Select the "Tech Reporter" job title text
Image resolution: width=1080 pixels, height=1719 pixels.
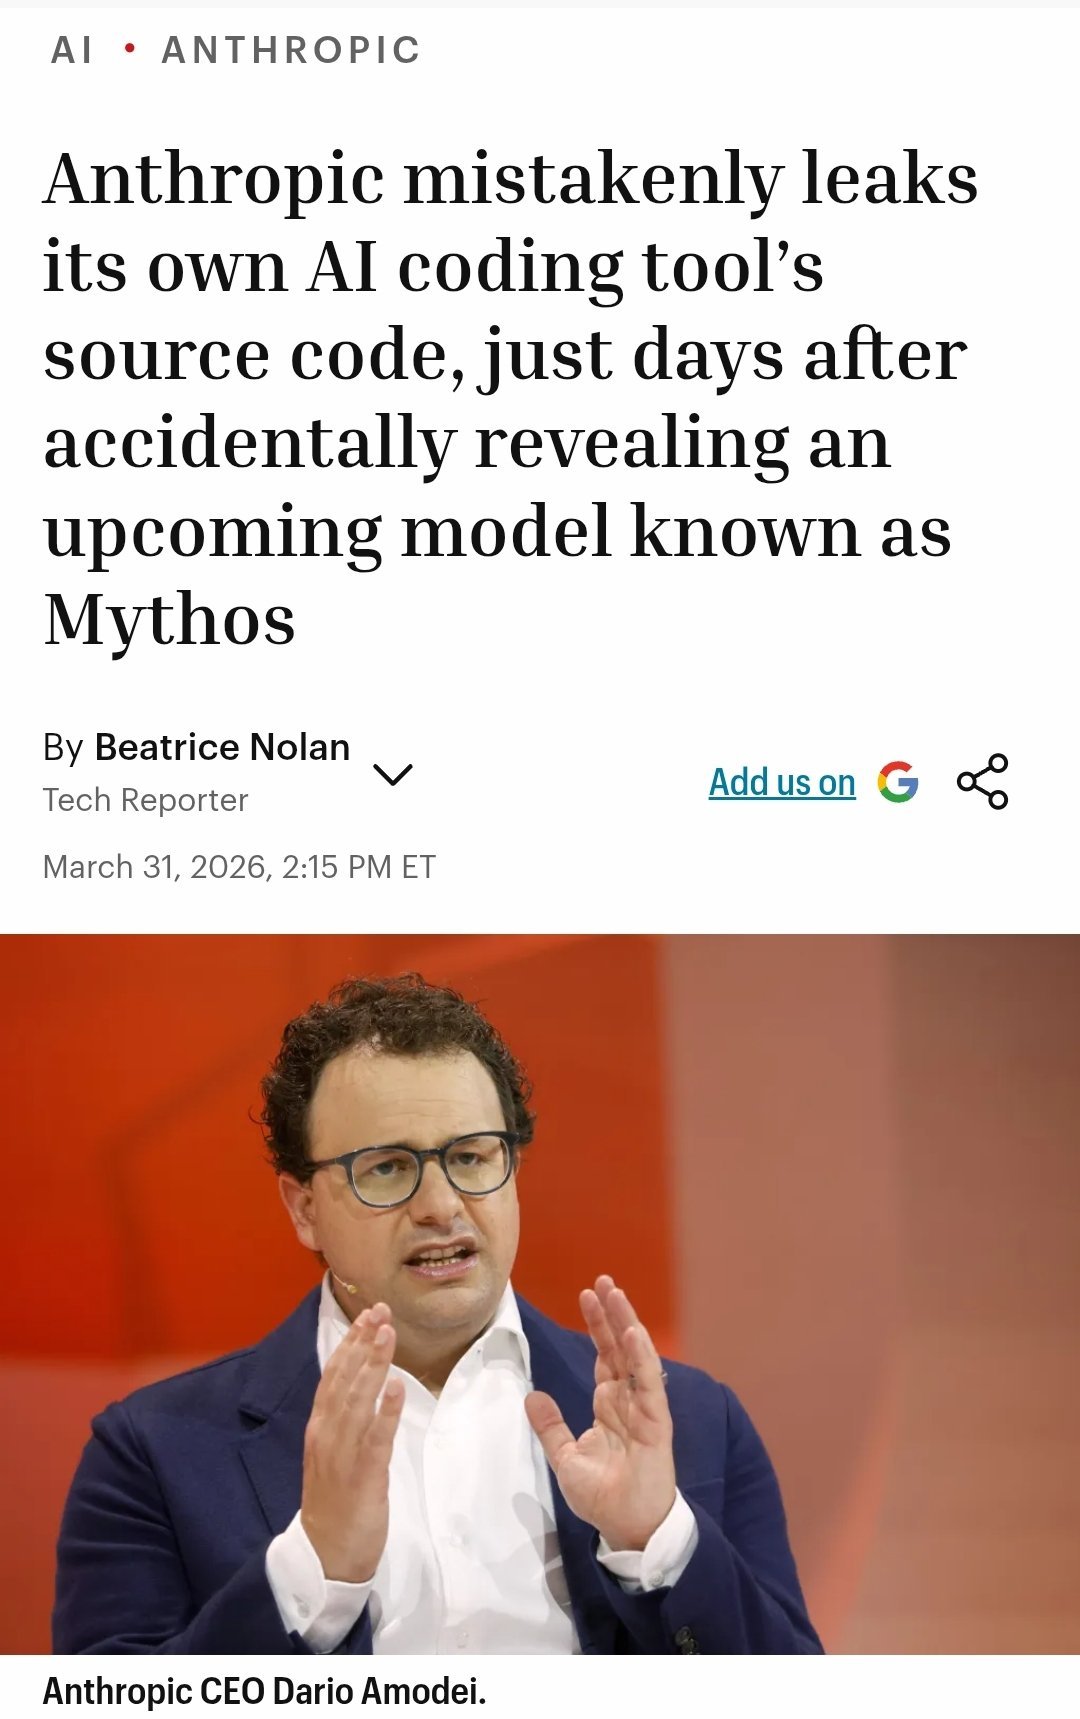[x=145, y=800]
